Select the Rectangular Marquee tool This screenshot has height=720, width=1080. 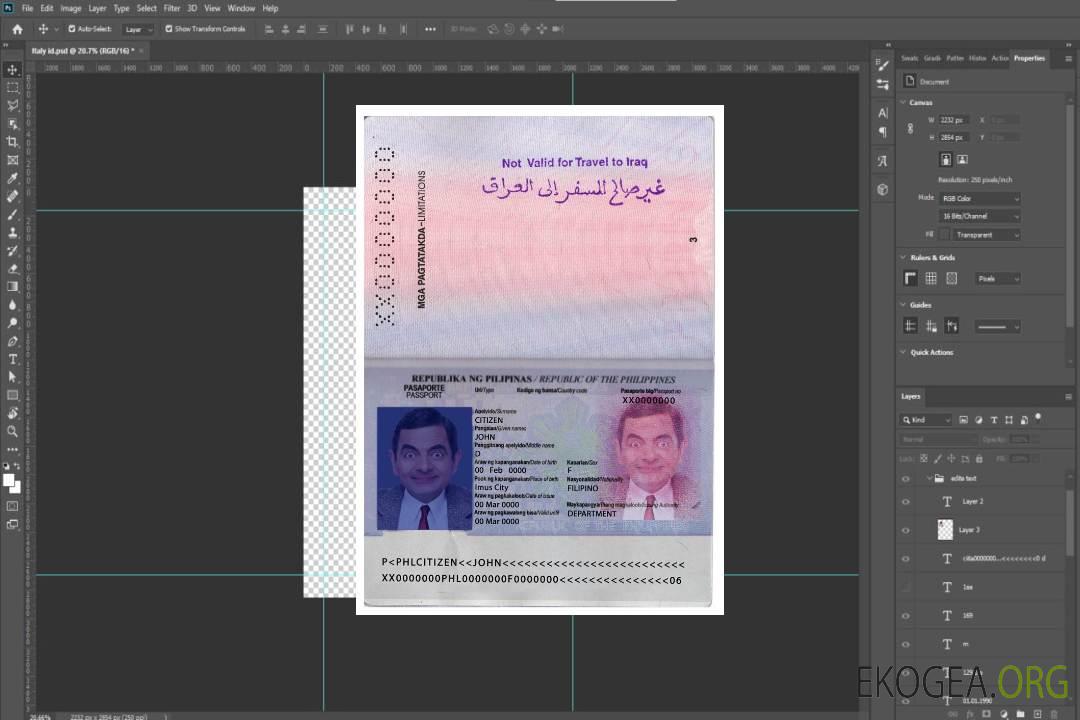pos(12,88)
